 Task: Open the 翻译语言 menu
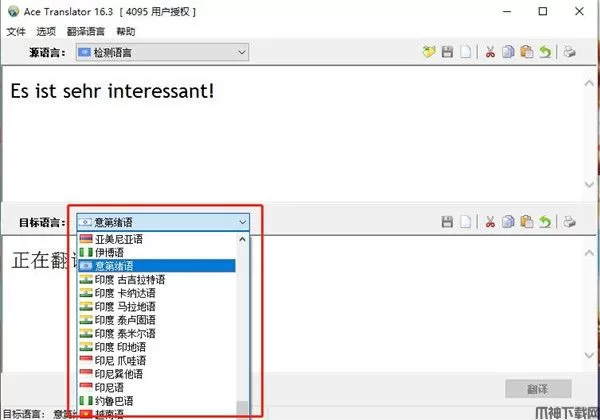[x=86, y=31]
